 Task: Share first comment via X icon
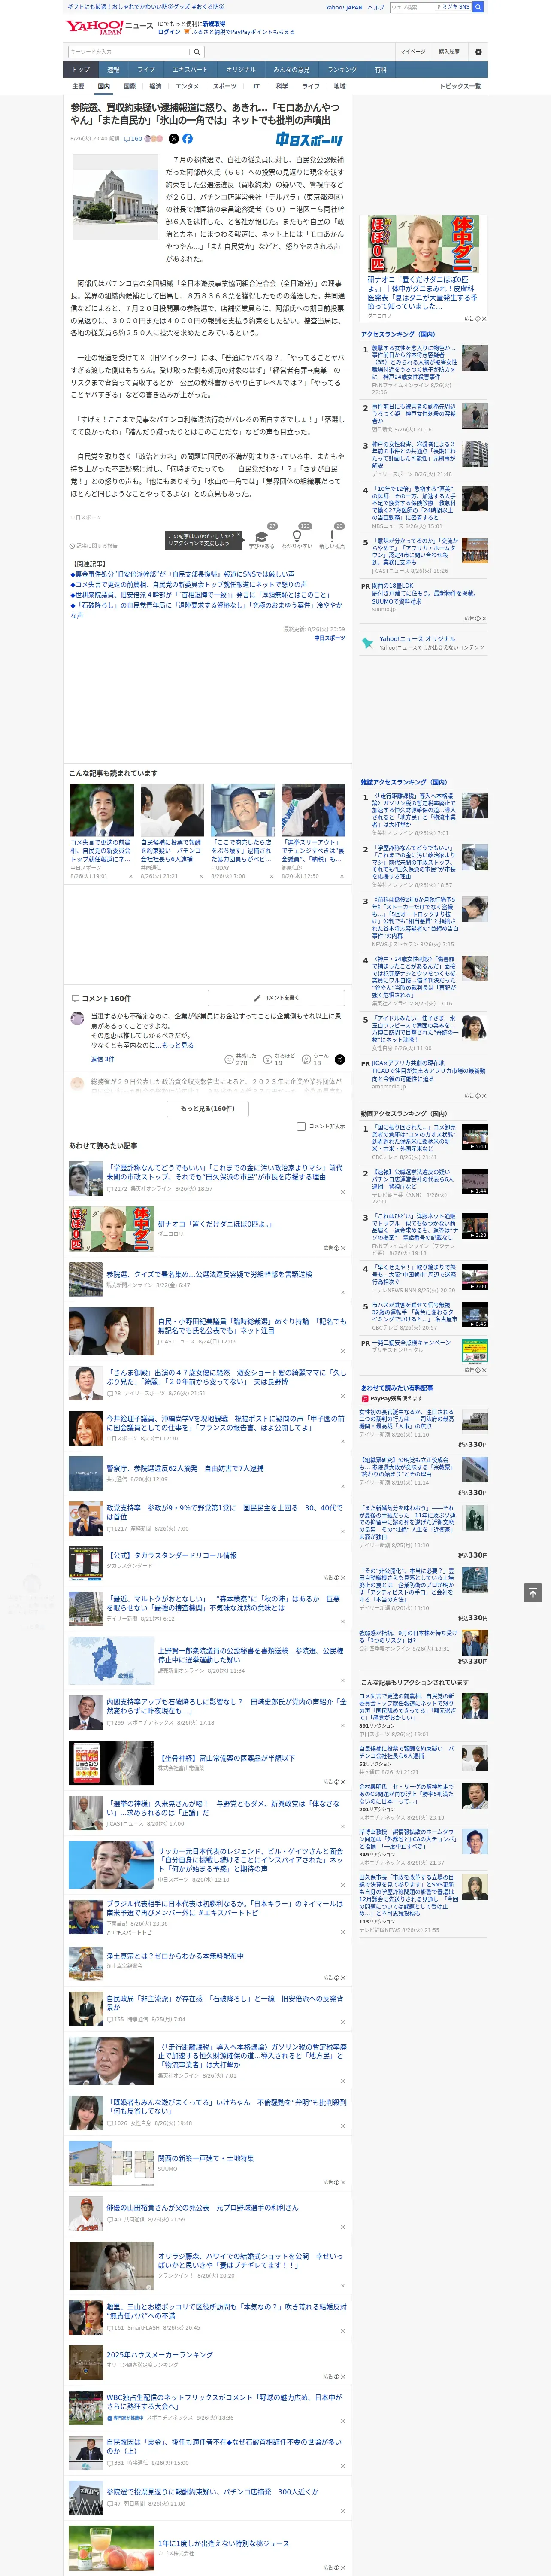click(x=340, y=1059)
